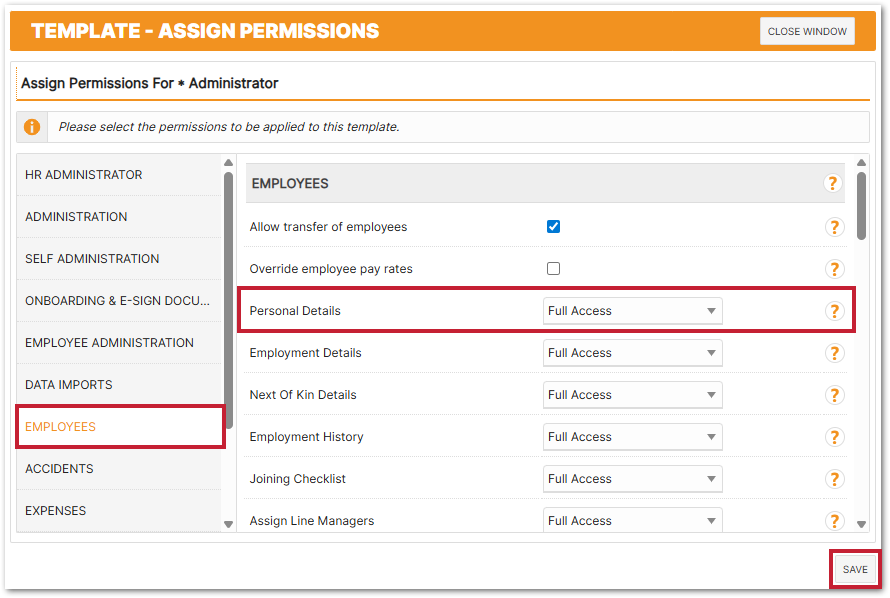Click the permissions list vertical scrollbar thumb

click(862, 205)
